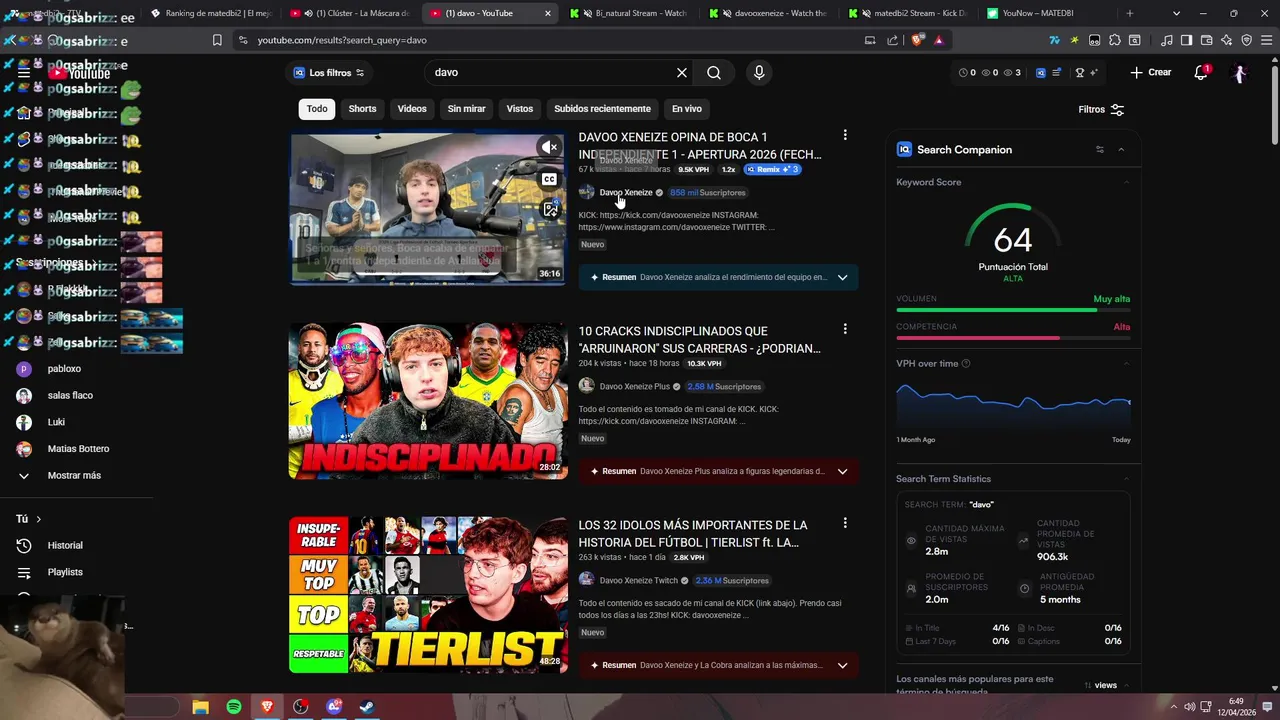Viewport: 1280px width, 720px height.
Task: Open Steam from the taskbar
Action: point(368,707)
